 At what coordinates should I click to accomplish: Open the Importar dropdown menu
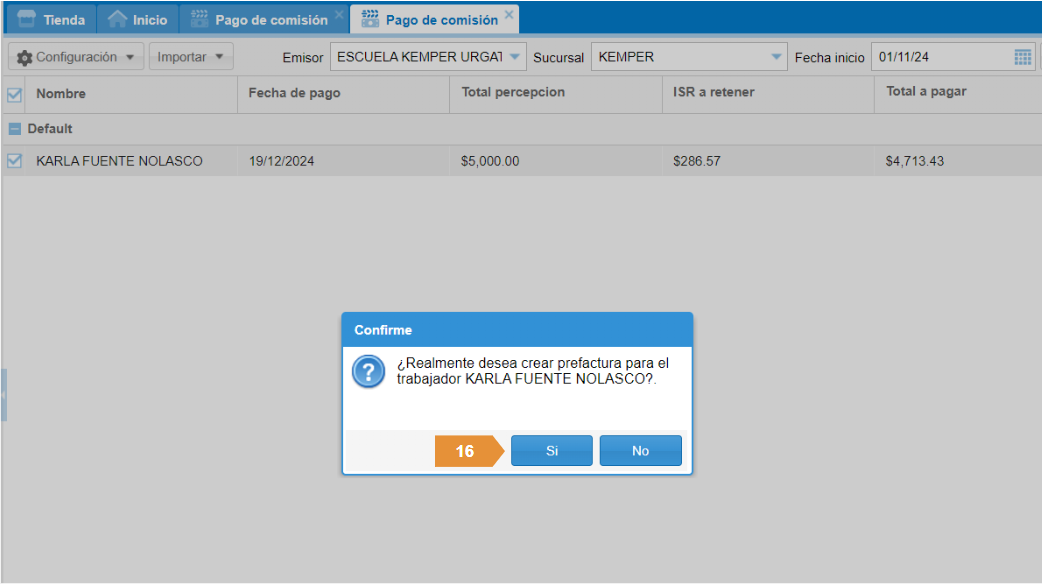click(191, 57)
